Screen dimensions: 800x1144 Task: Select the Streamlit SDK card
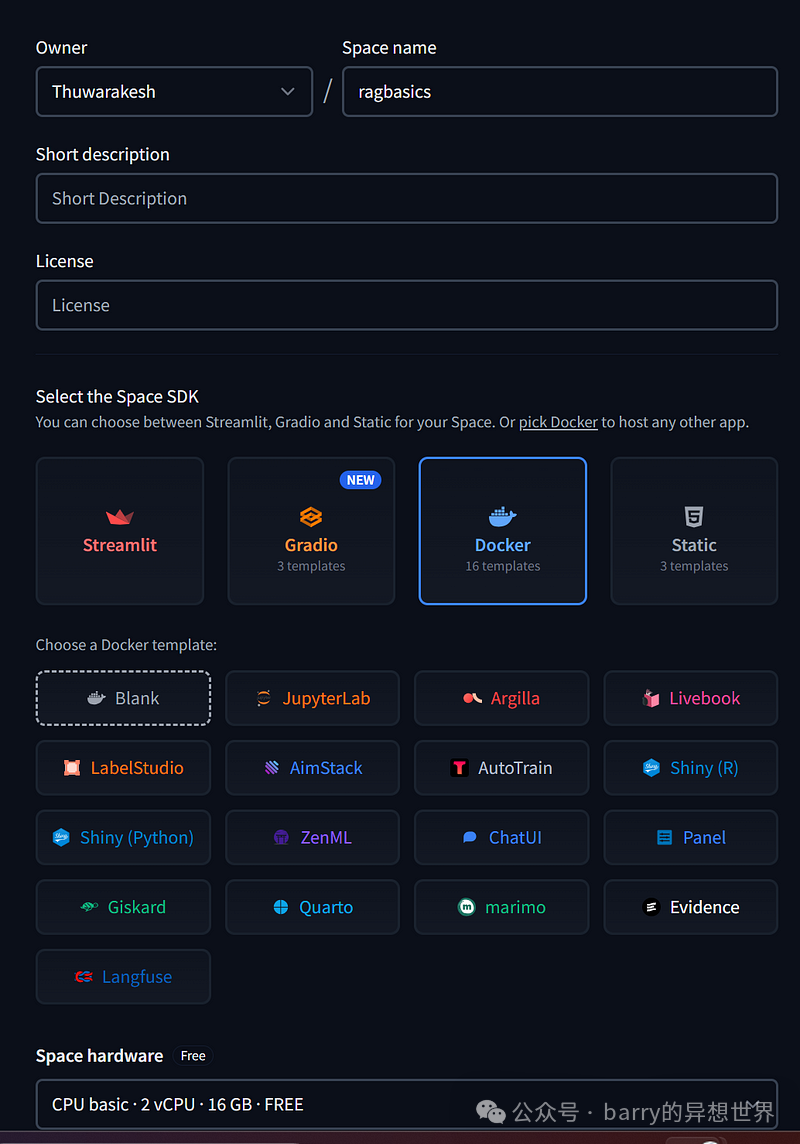tap(120, 531)
